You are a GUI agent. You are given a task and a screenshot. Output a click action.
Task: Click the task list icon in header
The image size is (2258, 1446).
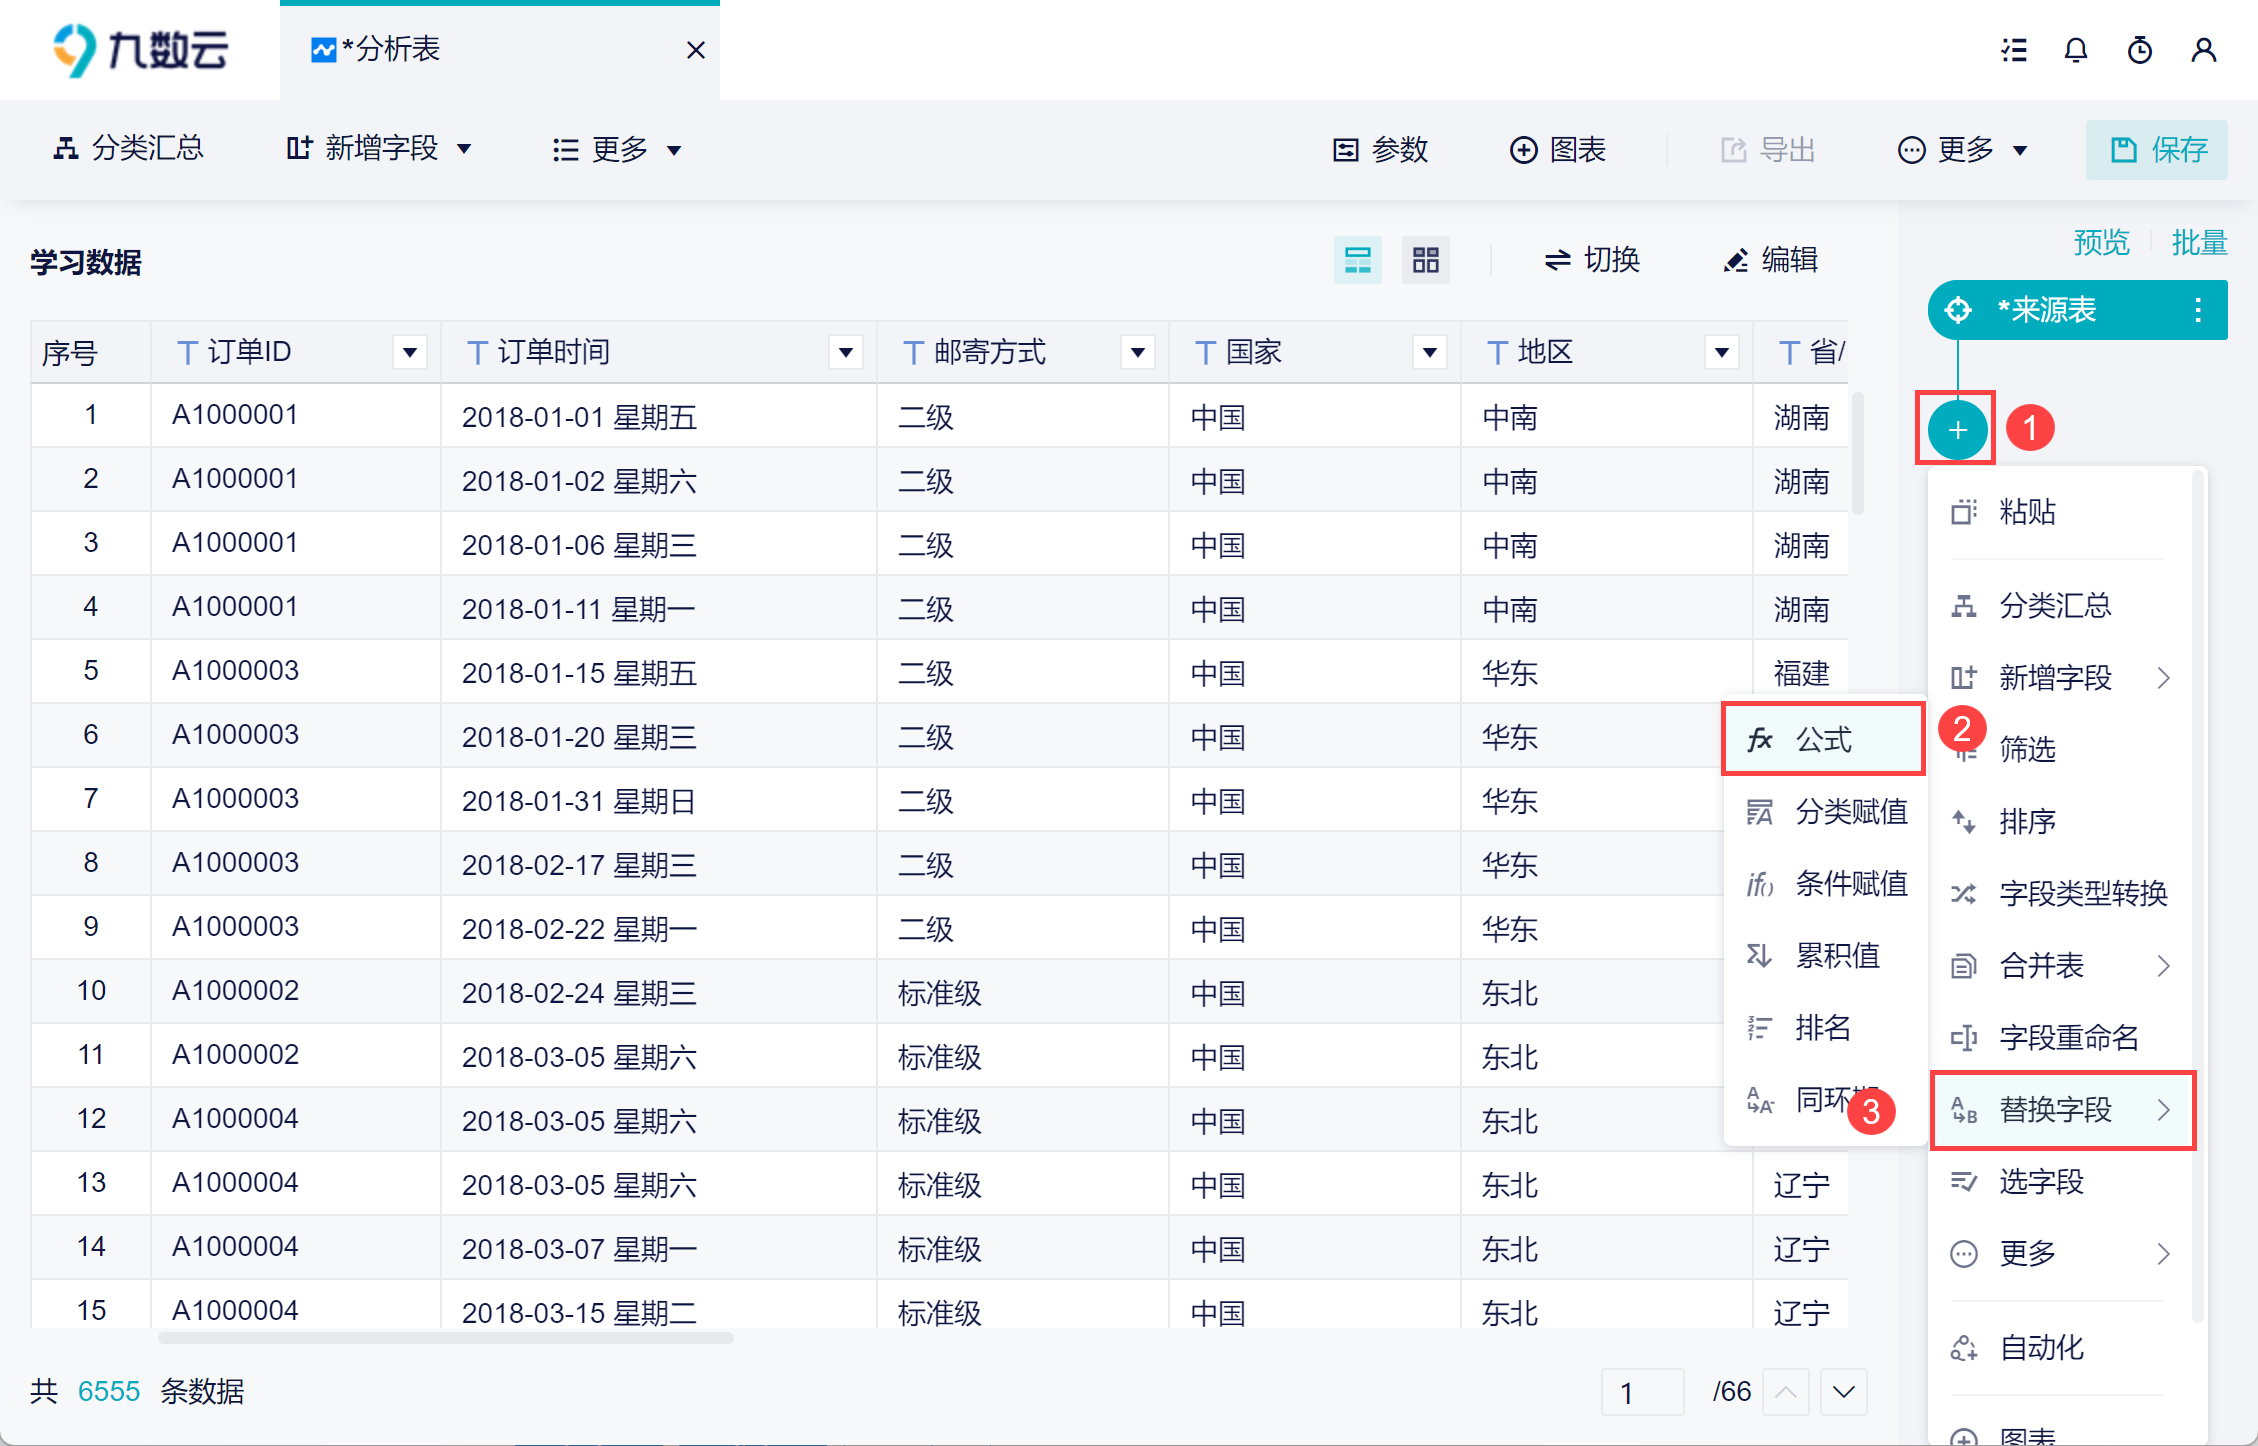click(x=2013, y=50)
